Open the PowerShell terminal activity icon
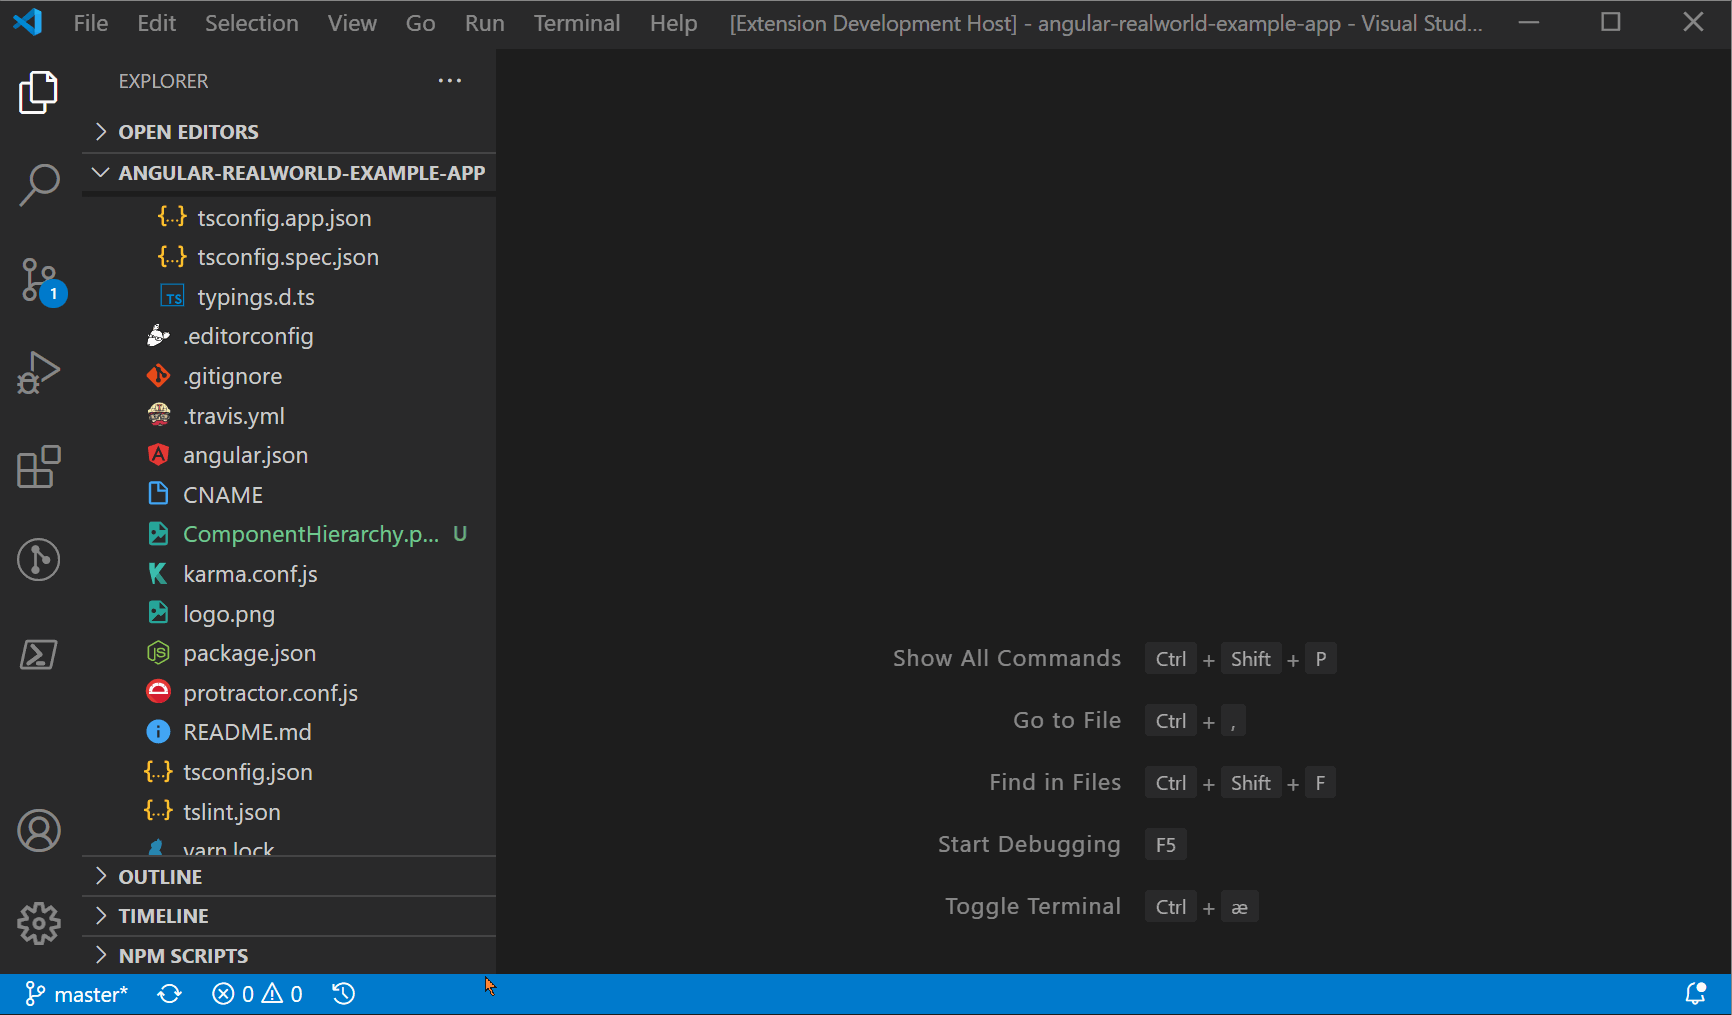The image size is (1732, 1015). click(39, 654)
